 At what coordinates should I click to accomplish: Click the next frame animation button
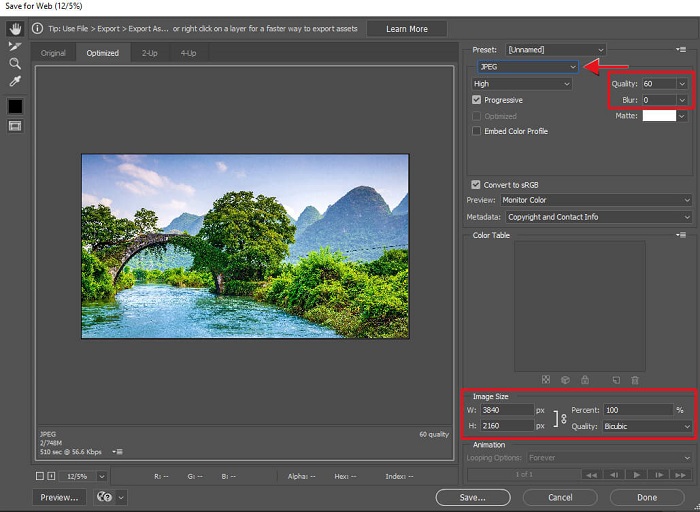coord(659,475)
